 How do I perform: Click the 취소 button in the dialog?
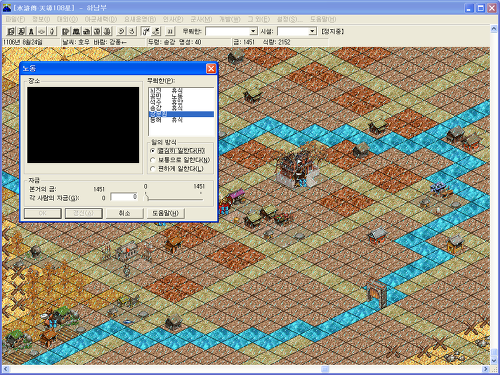coord(124,213)
